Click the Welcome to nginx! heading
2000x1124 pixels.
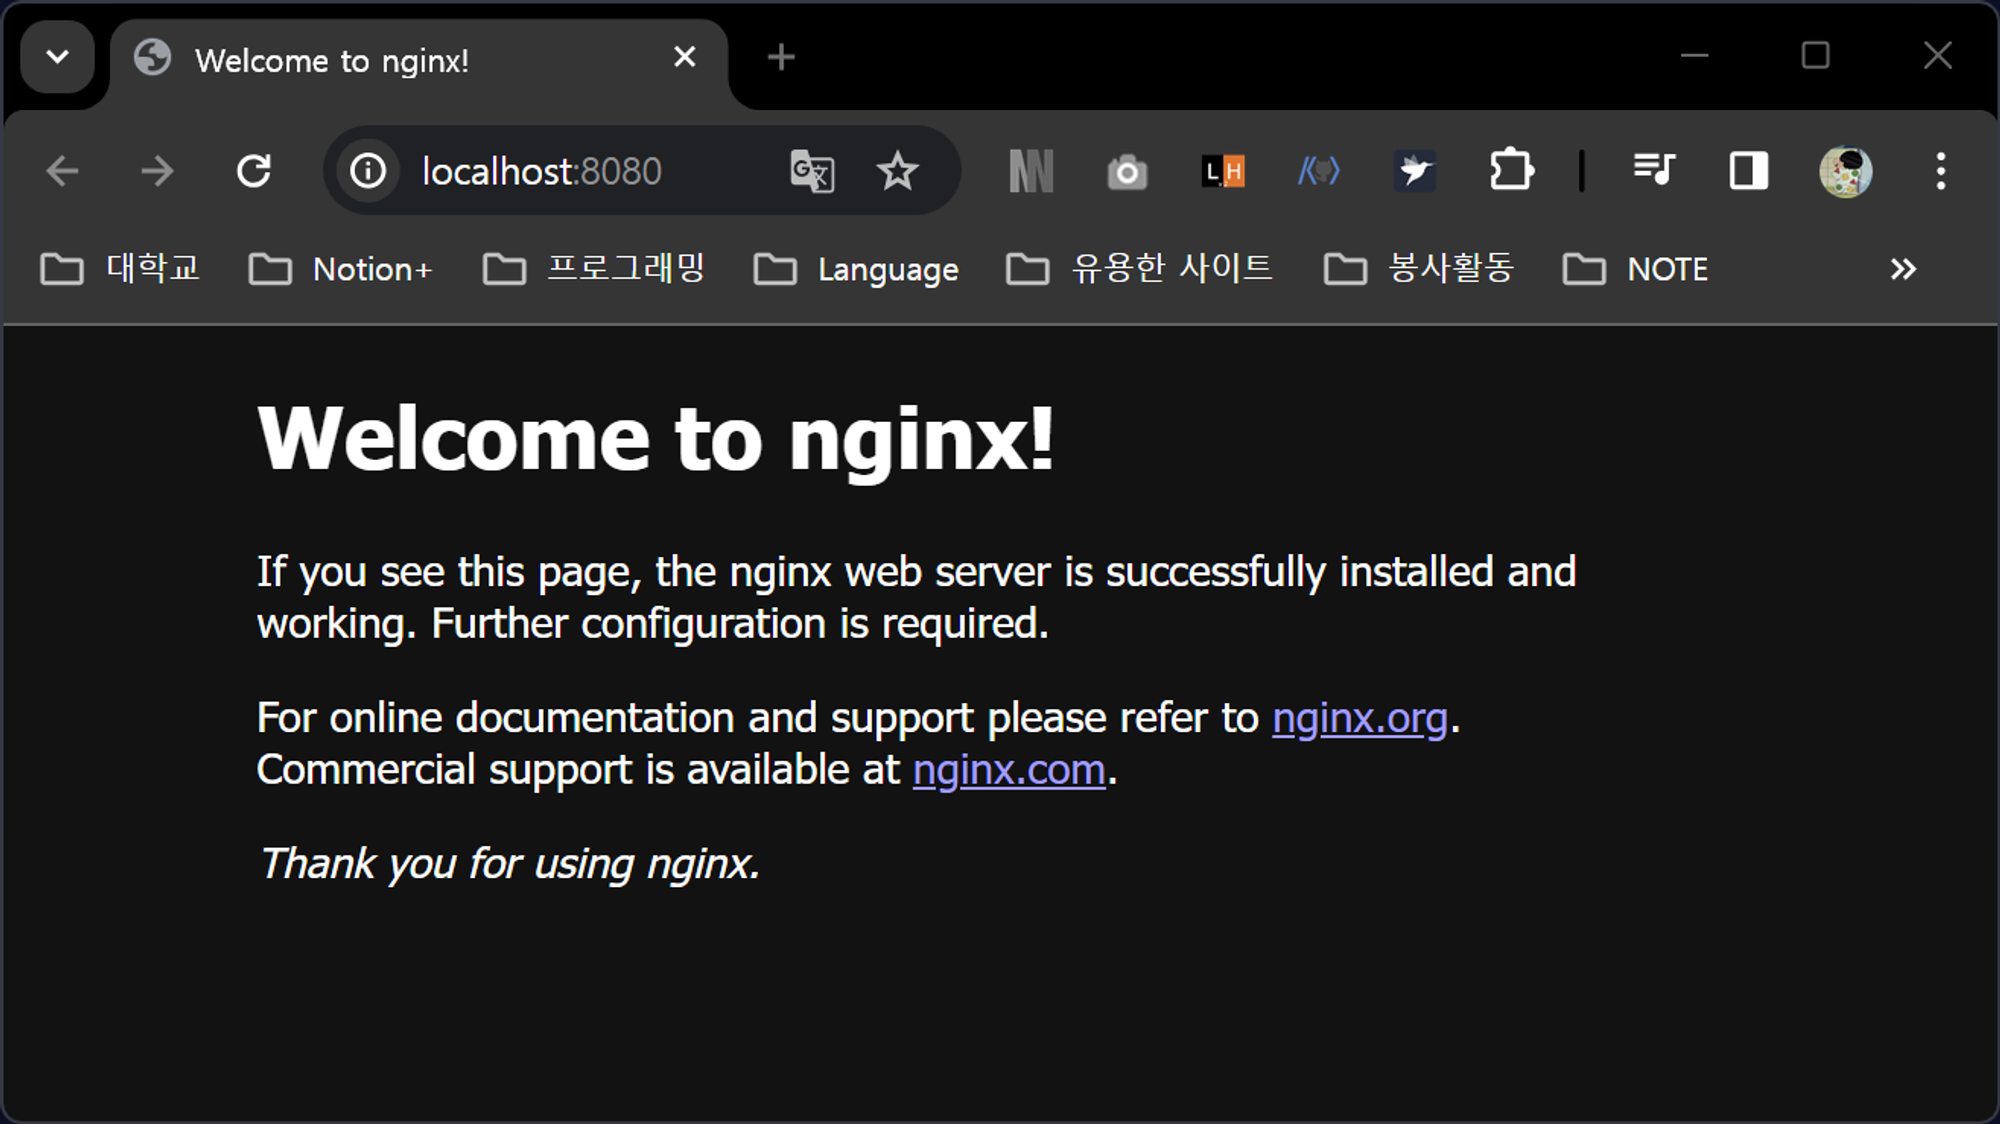[656, 438]
